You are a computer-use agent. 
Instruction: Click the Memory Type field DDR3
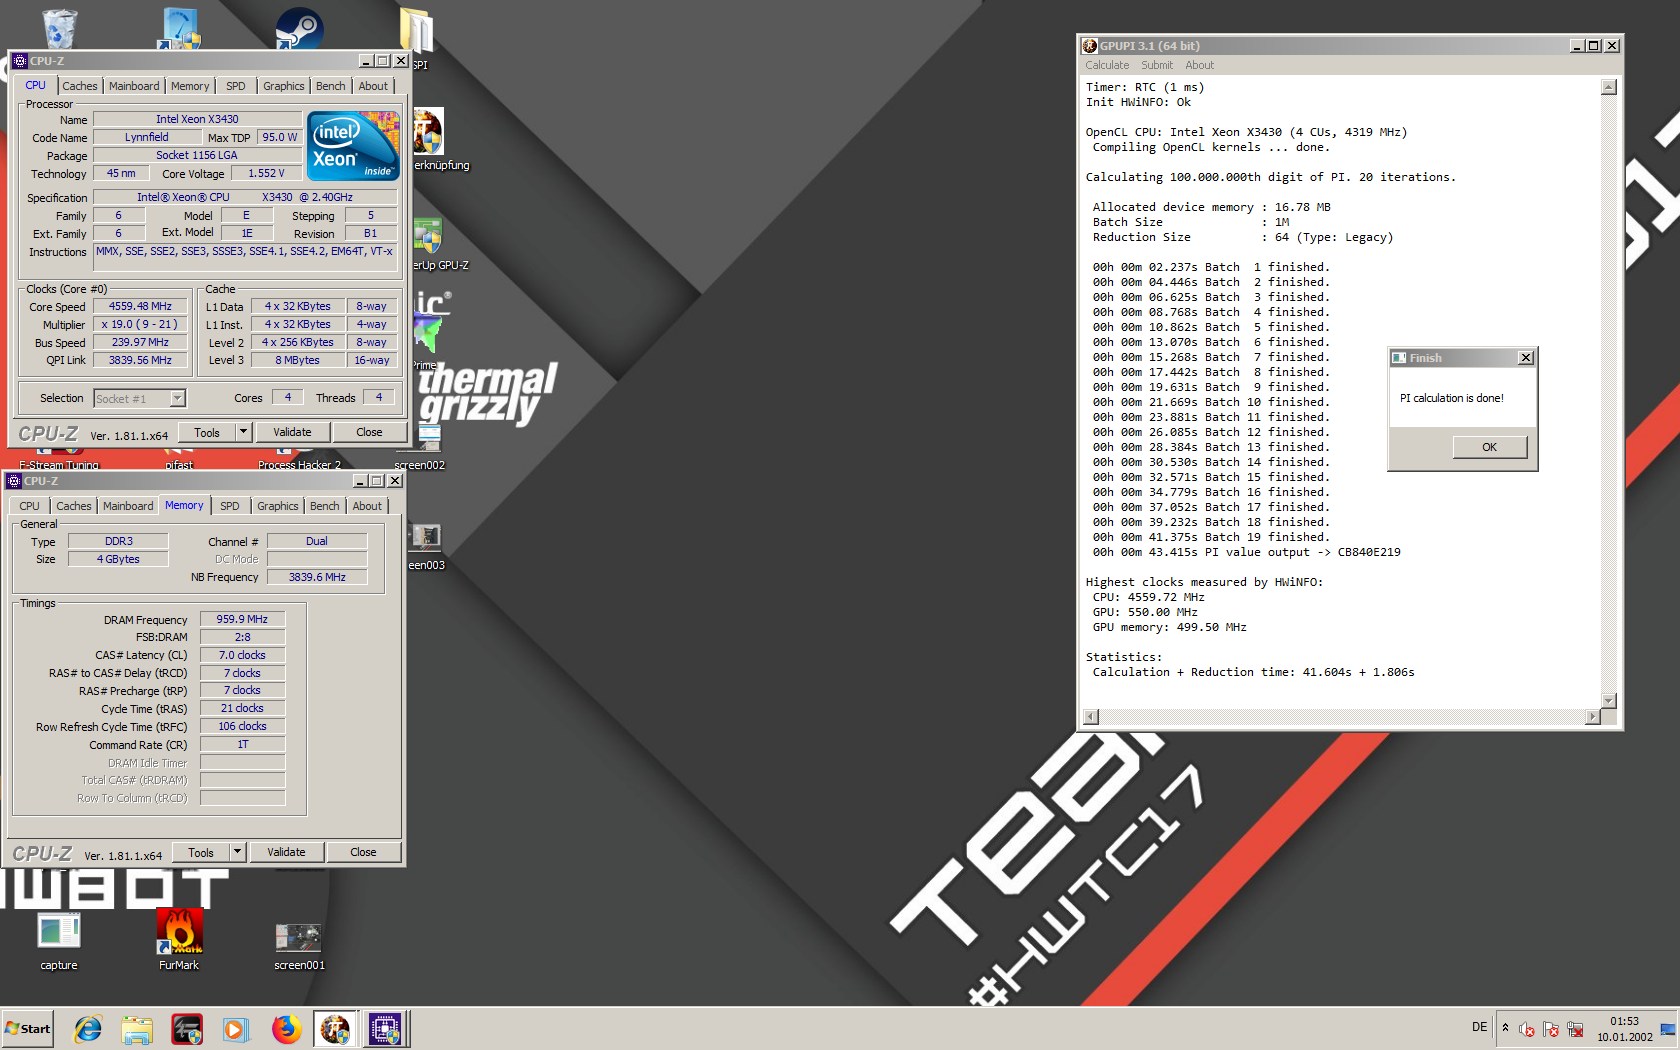coord(118,542)
